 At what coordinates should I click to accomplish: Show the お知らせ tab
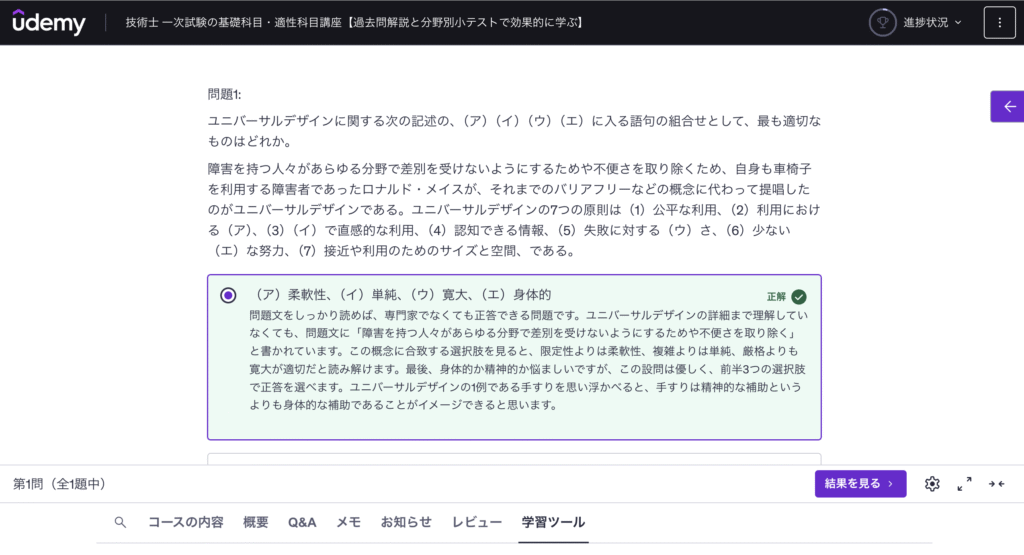(x=406, y=522)
